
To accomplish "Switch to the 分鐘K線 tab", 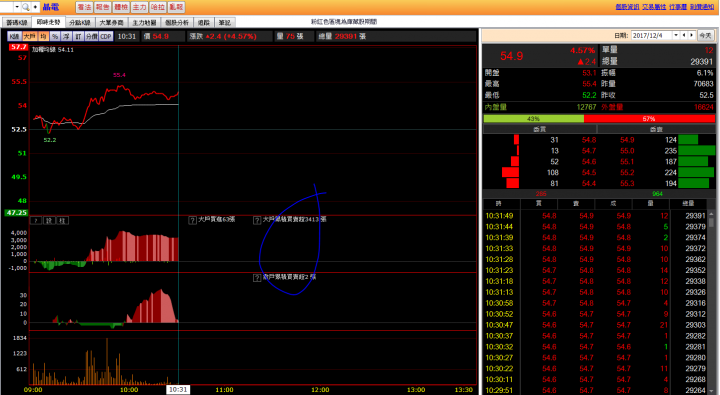I will [x=80, y=23].
